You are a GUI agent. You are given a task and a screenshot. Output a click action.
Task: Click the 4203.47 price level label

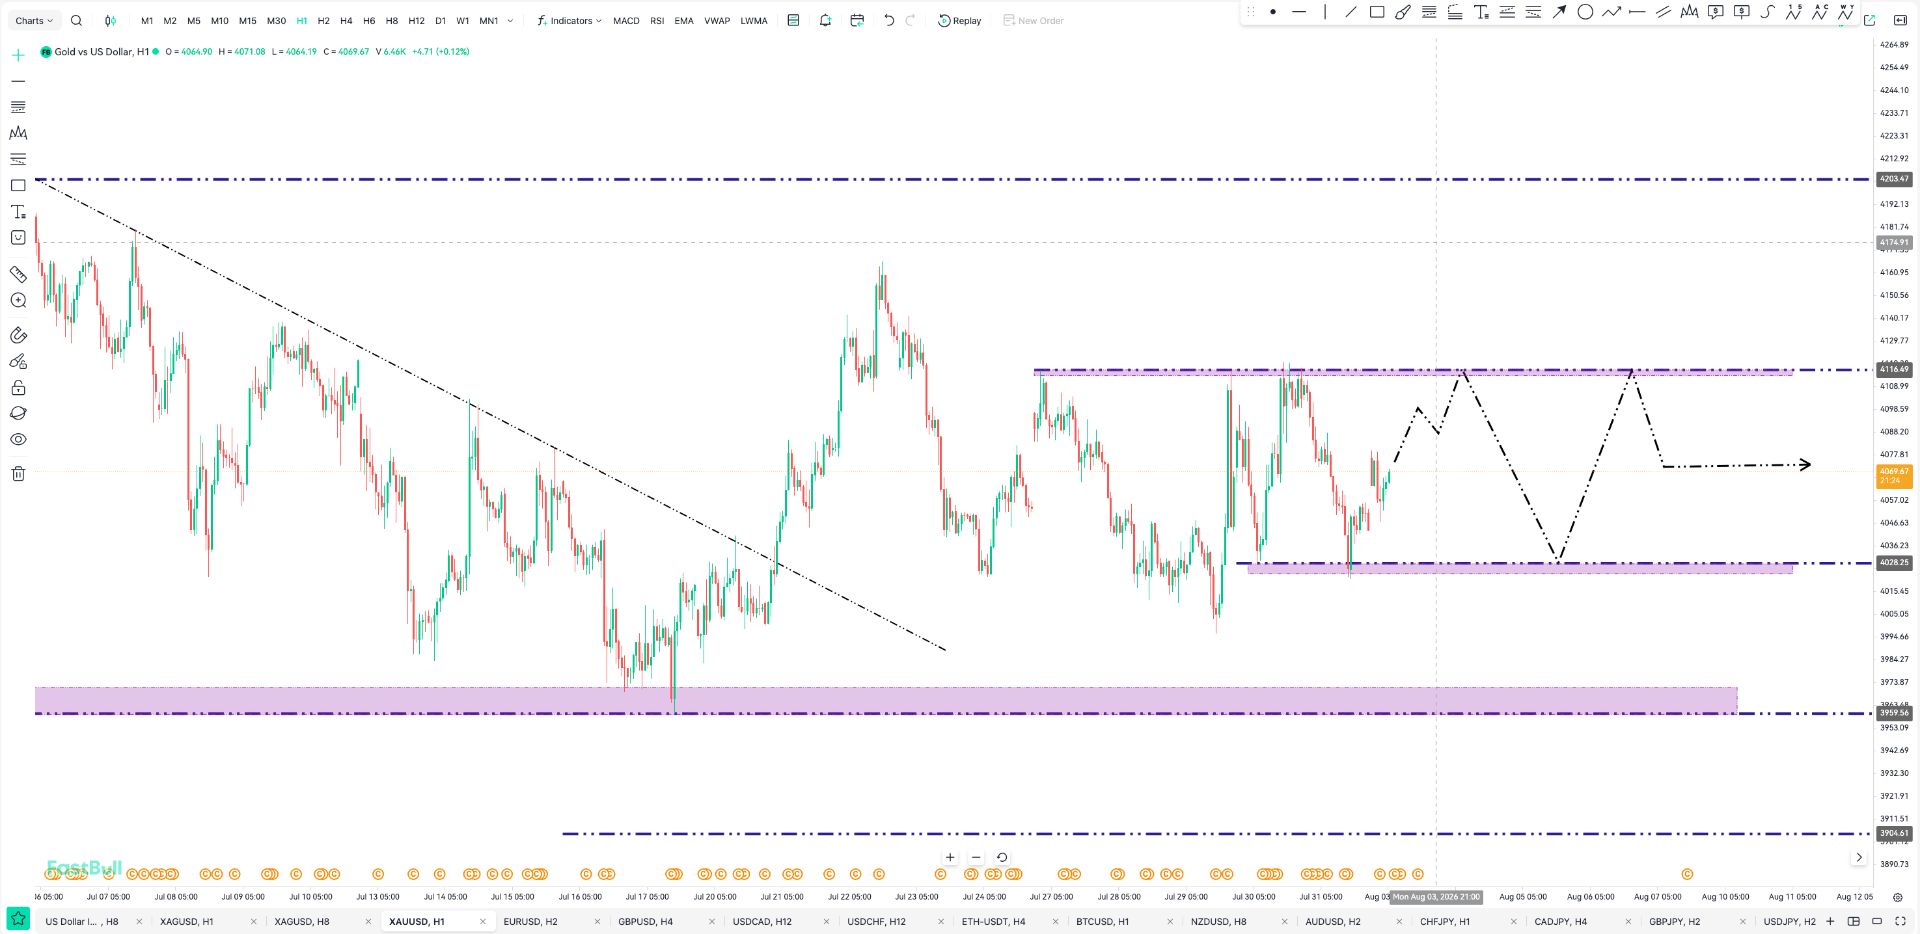(1894, 179)
